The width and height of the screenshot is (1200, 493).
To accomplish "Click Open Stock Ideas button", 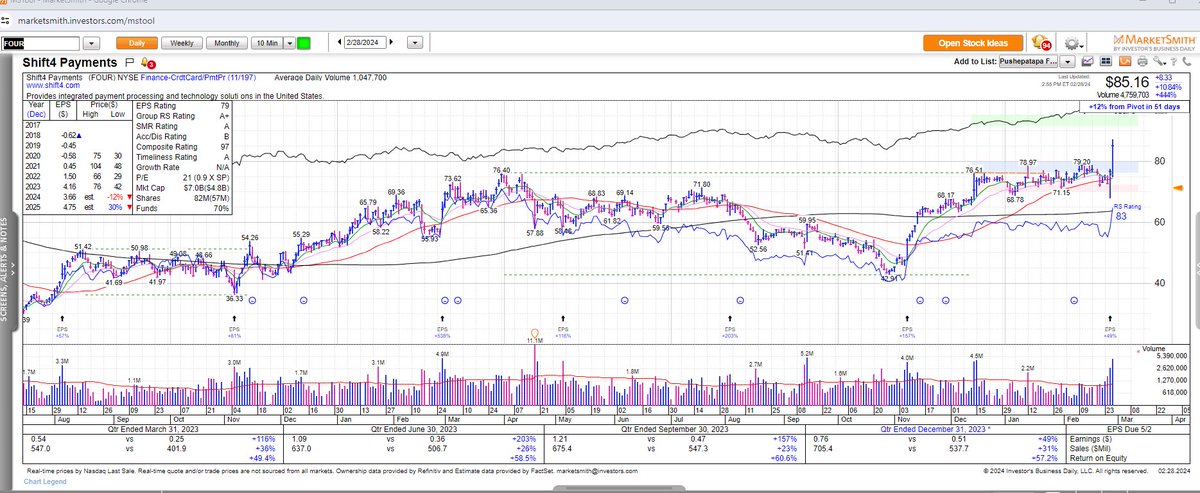I will pos(974,44).
